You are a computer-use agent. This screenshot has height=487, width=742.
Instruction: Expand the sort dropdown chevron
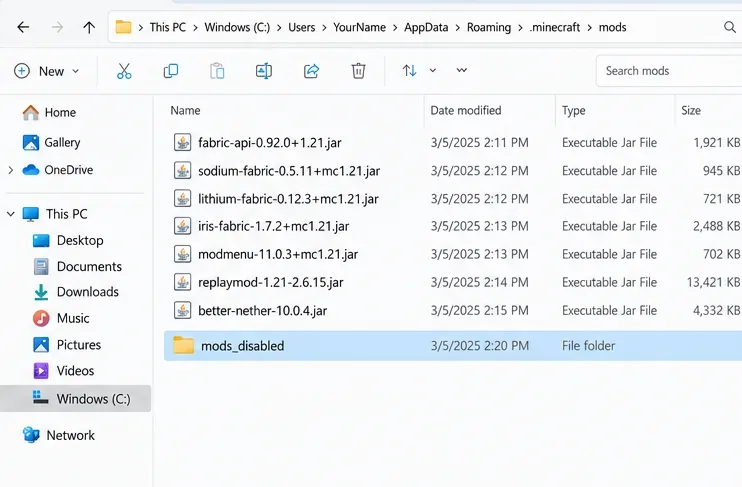[x=433, y=71]
